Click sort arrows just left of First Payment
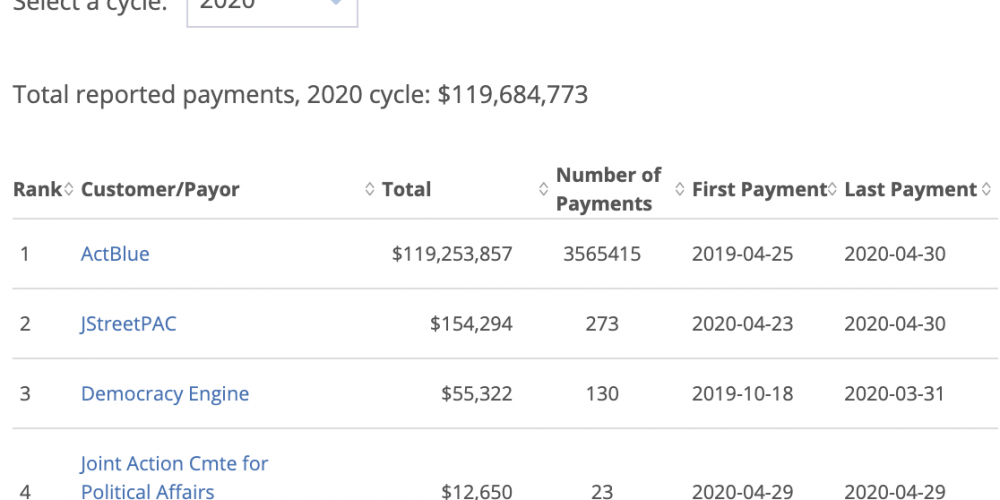The height and width of the screenshot is (500, 1000). (x=680, y=189)
